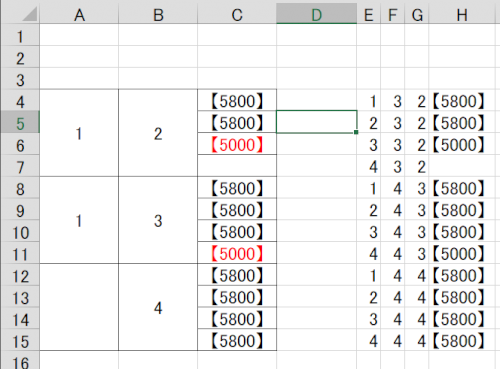
Task: Select merged cell A4:A7 with value 1
Action: click(x=79, y=133)
